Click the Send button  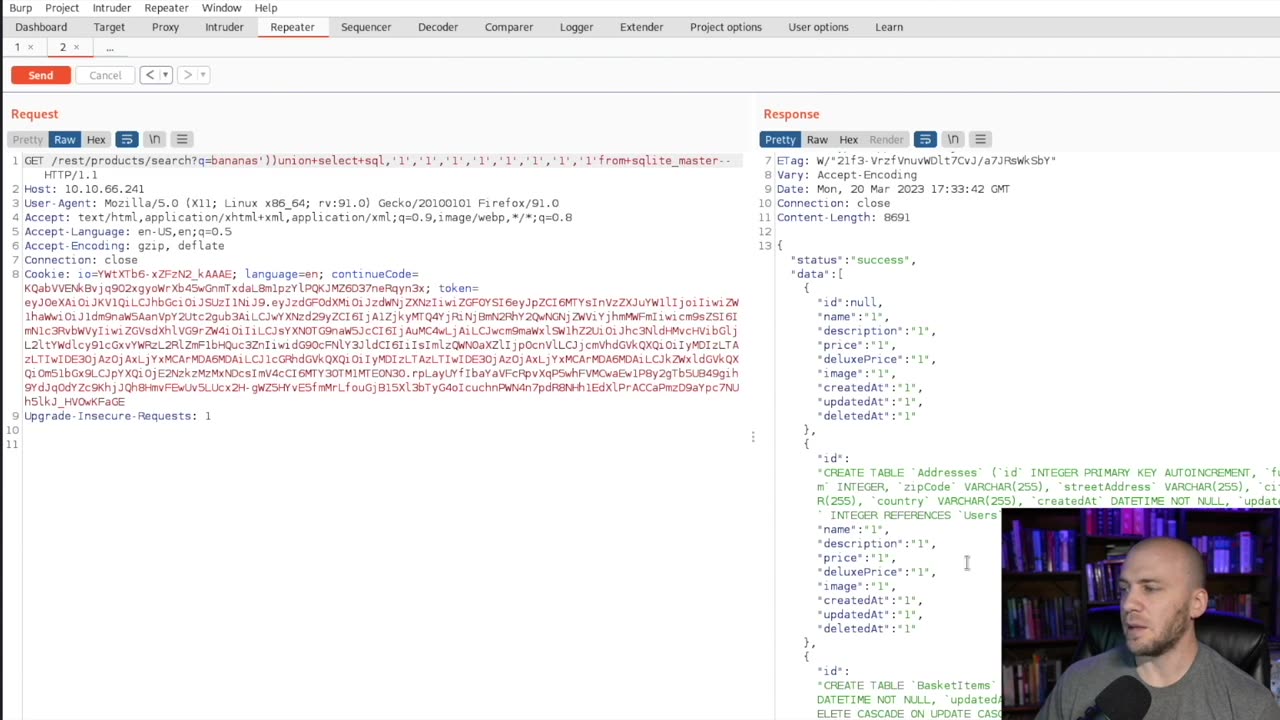(x=41, y=75)
